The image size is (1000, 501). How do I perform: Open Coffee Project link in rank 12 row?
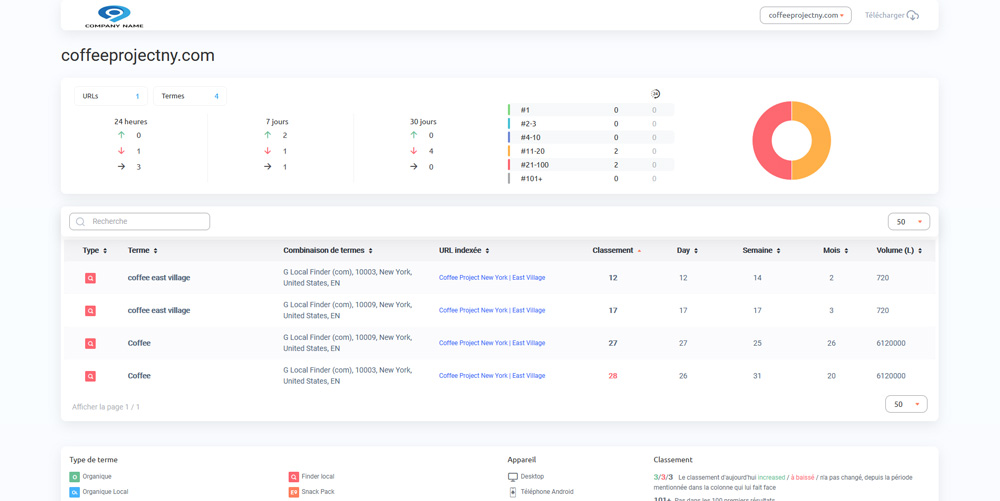click(492, 278)
